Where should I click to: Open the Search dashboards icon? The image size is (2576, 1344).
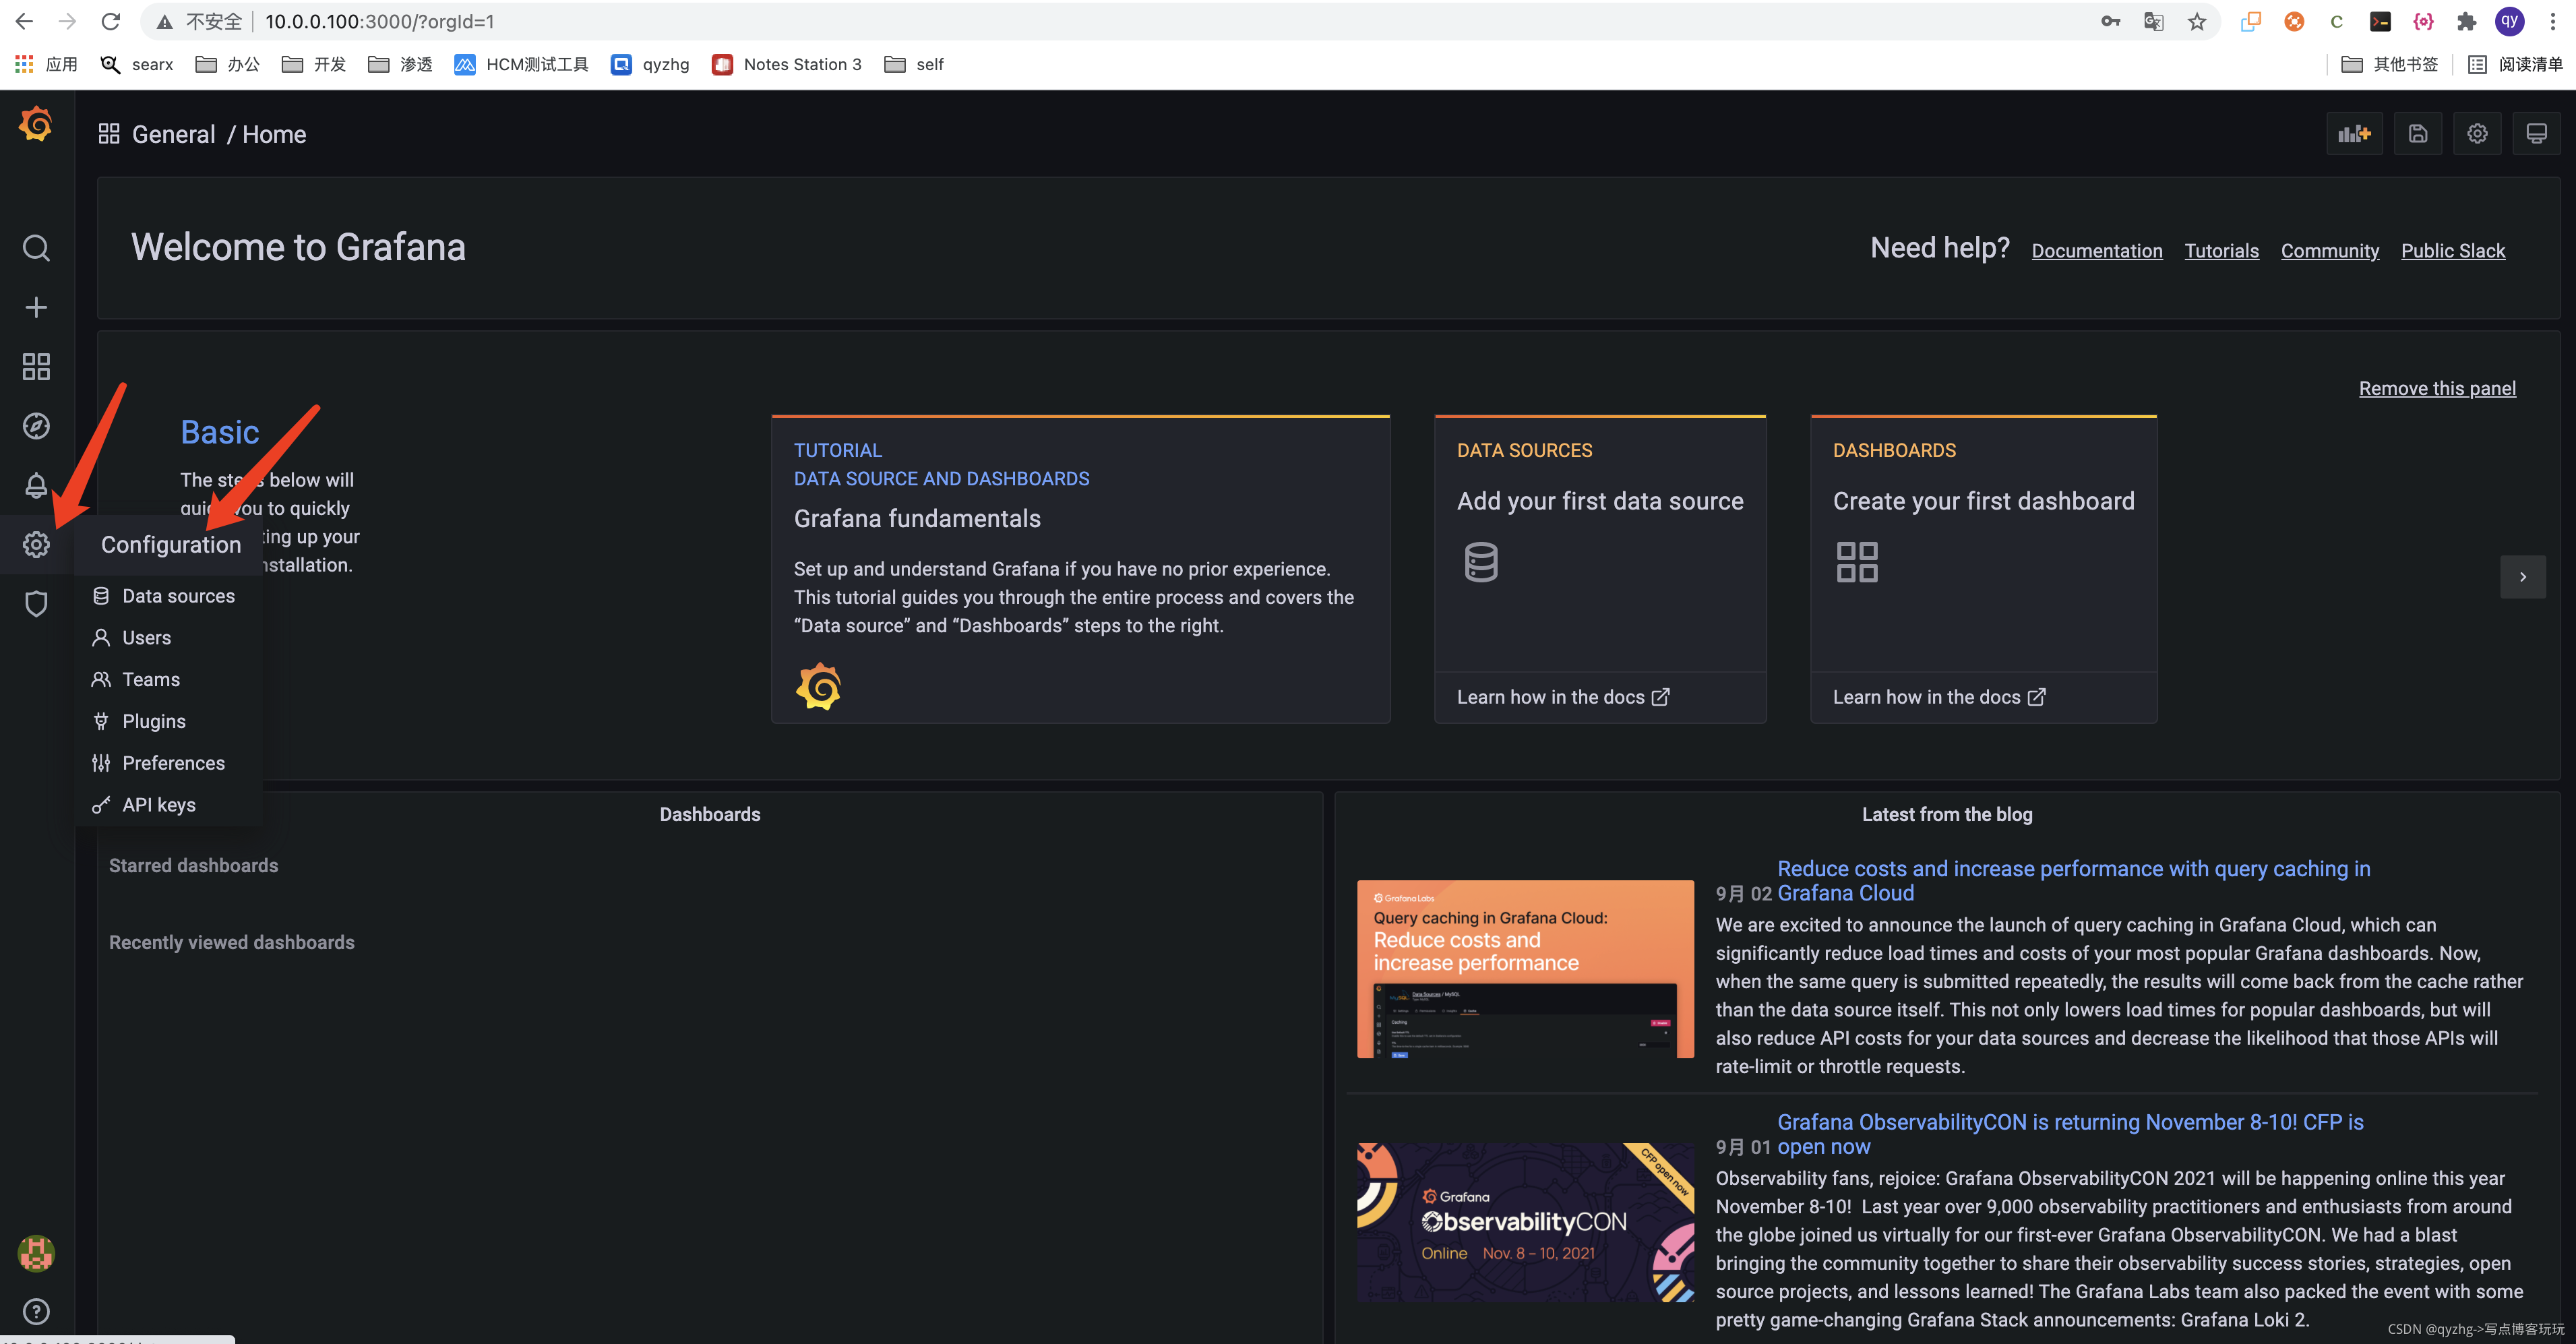36,248
